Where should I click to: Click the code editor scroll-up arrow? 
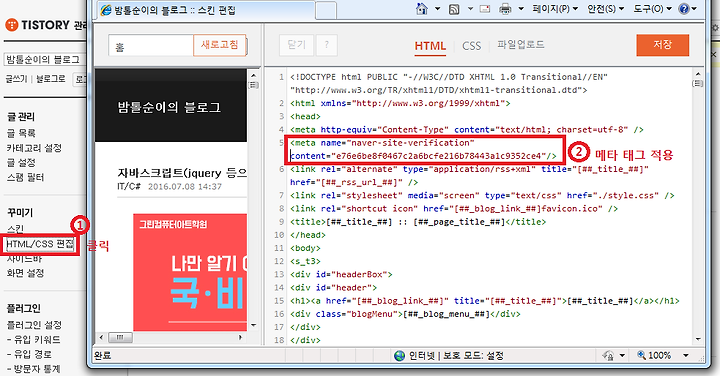pos(698,74)
